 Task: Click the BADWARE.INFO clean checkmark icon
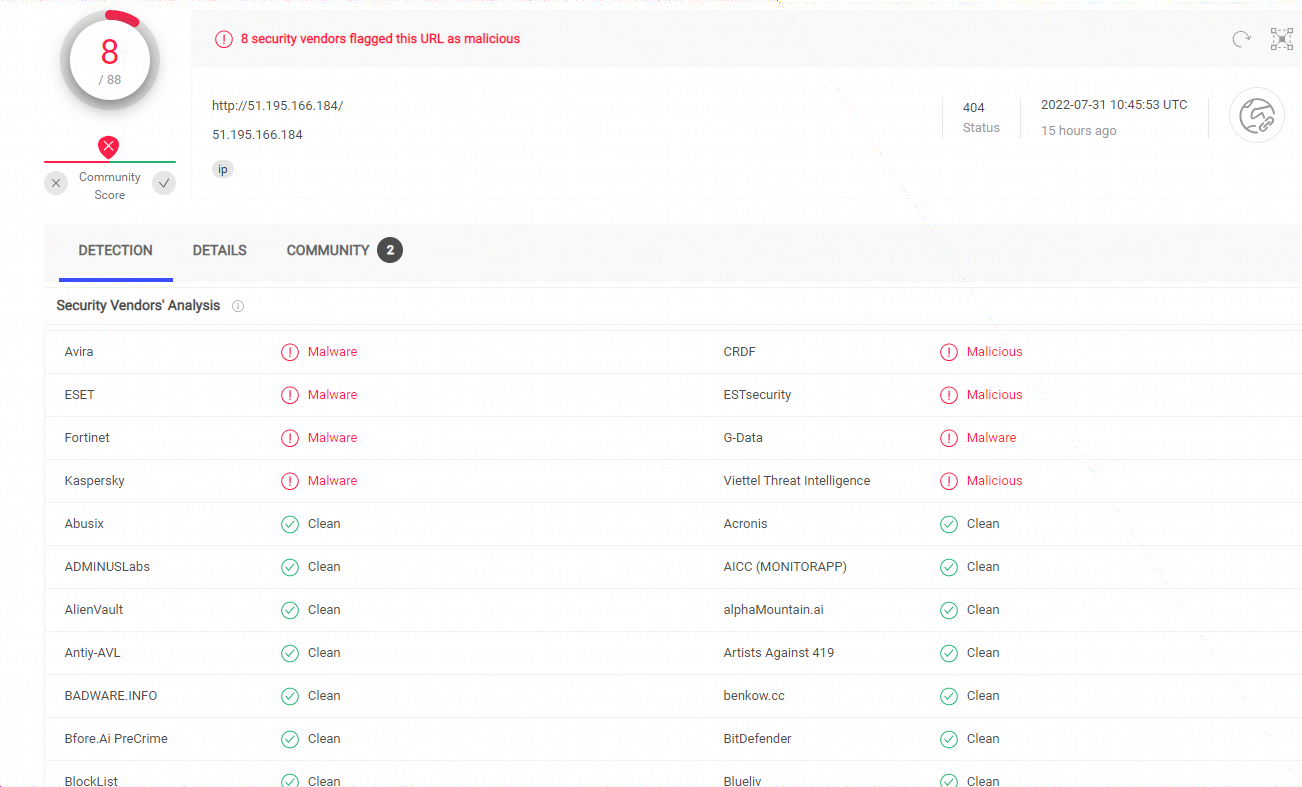(290, 696)
